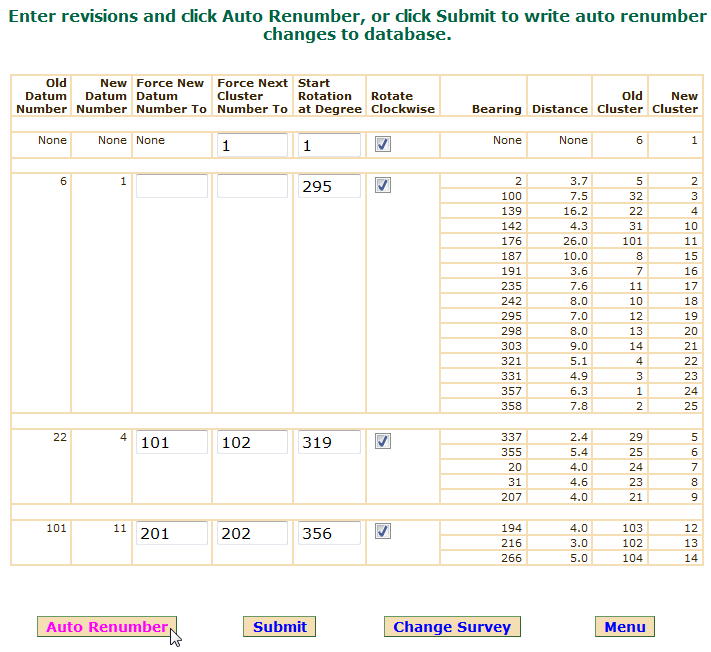711x652 pixels.
Task: Click Start Rotation field in the None row
Action: 329,145
